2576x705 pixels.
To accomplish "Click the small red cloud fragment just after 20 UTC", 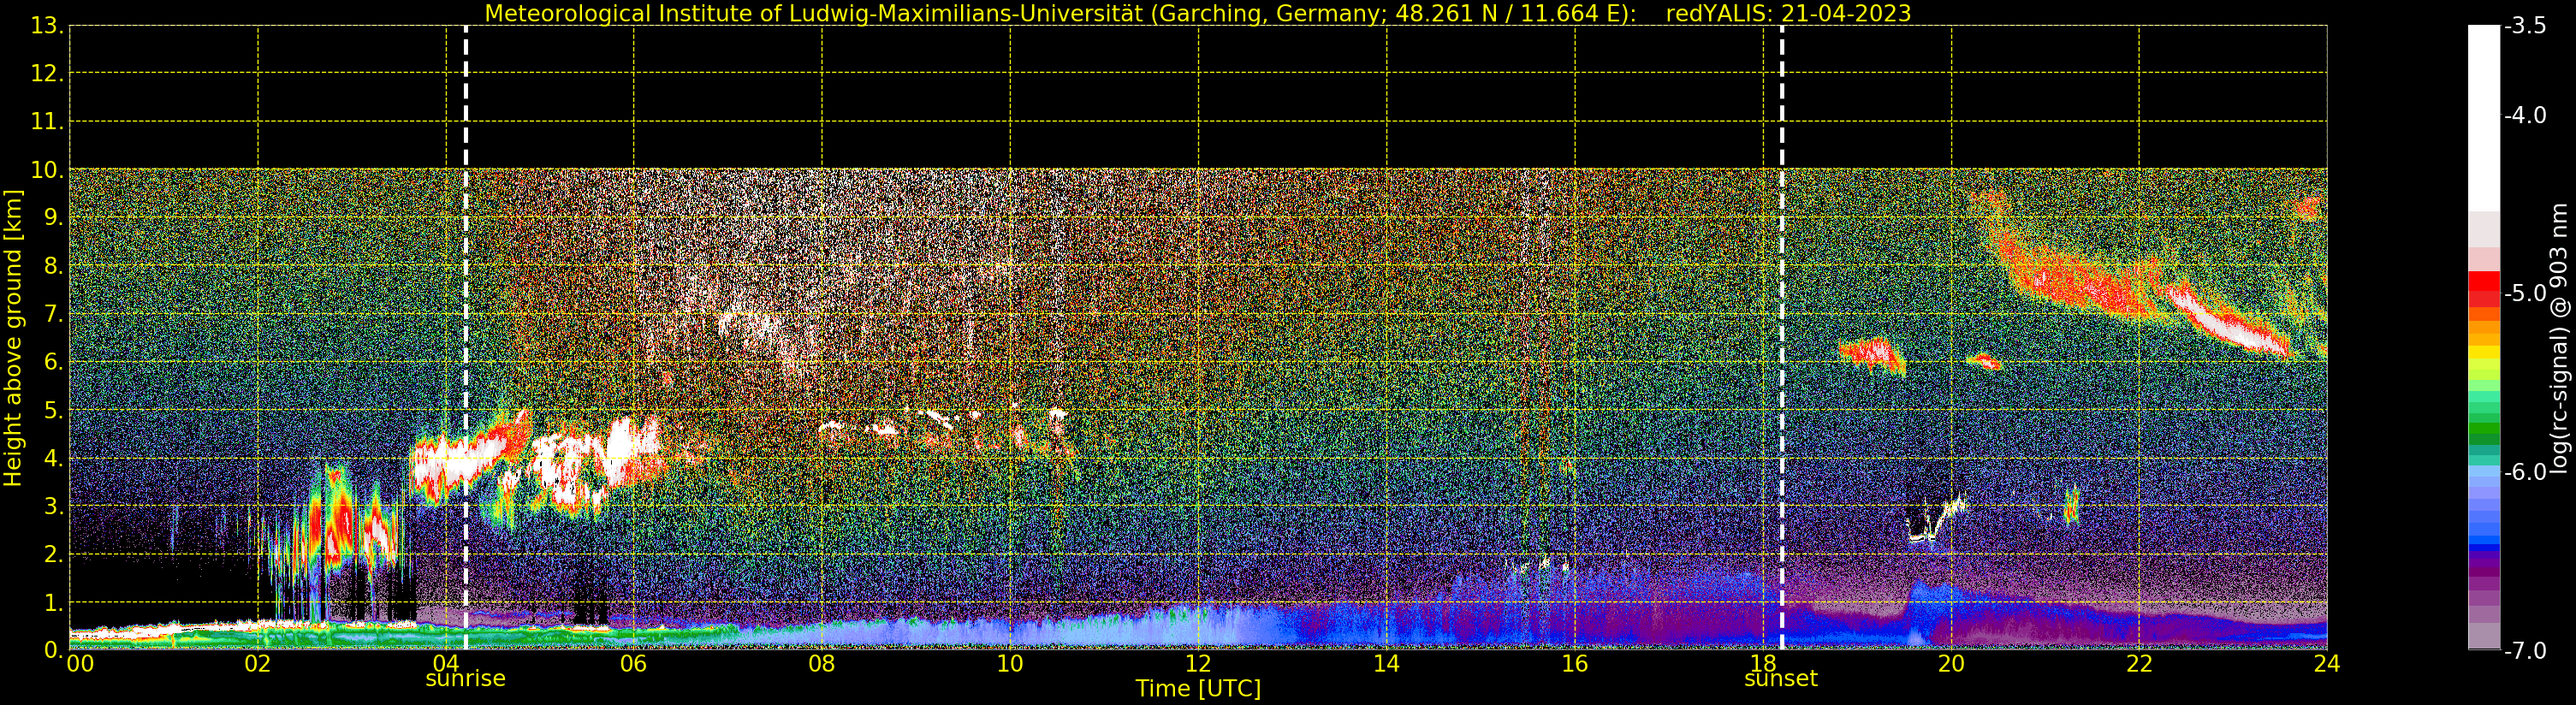I will pyautogui.click(x=1984, y=361).
